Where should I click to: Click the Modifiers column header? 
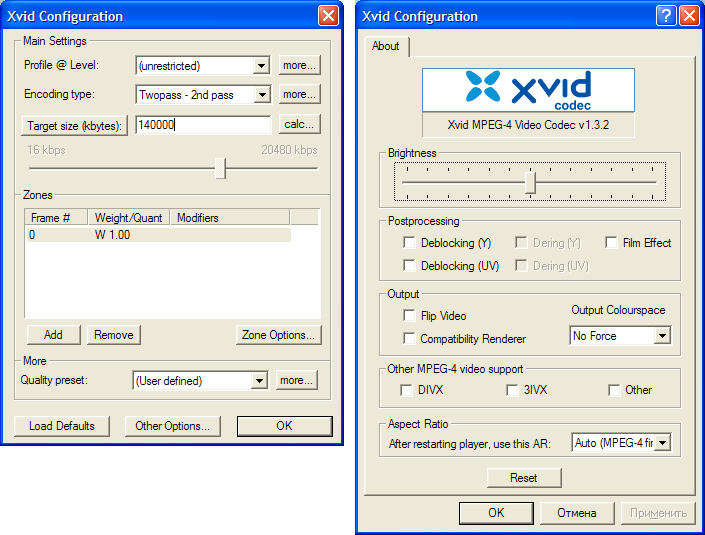point(230,218)
